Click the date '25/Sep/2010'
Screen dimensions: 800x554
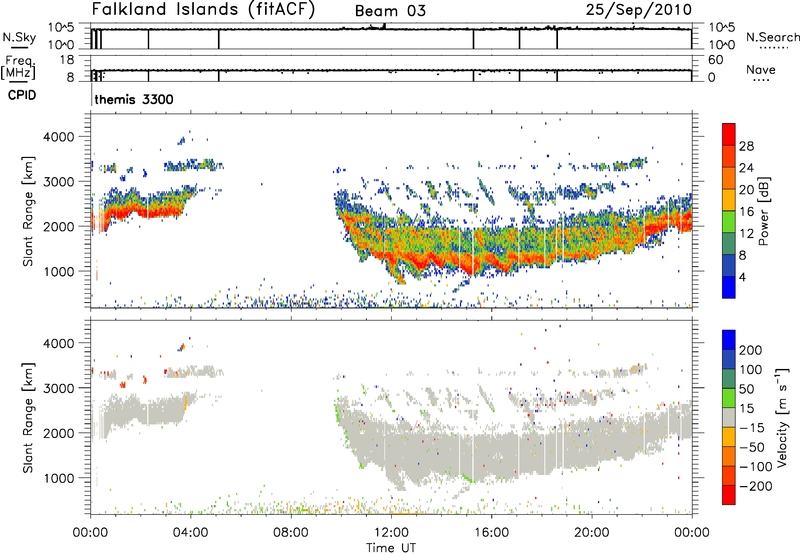(x=639, y=10)
